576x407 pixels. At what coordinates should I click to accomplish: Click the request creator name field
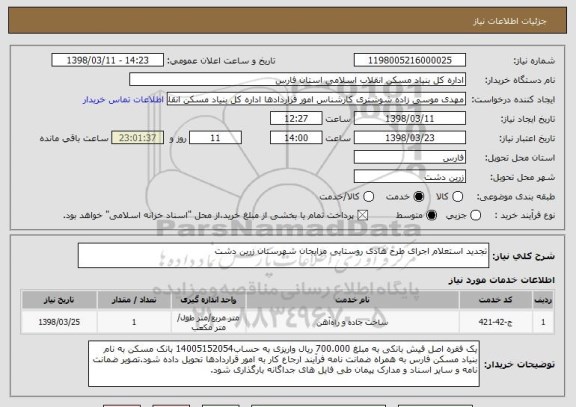click(x=316, y=99)
